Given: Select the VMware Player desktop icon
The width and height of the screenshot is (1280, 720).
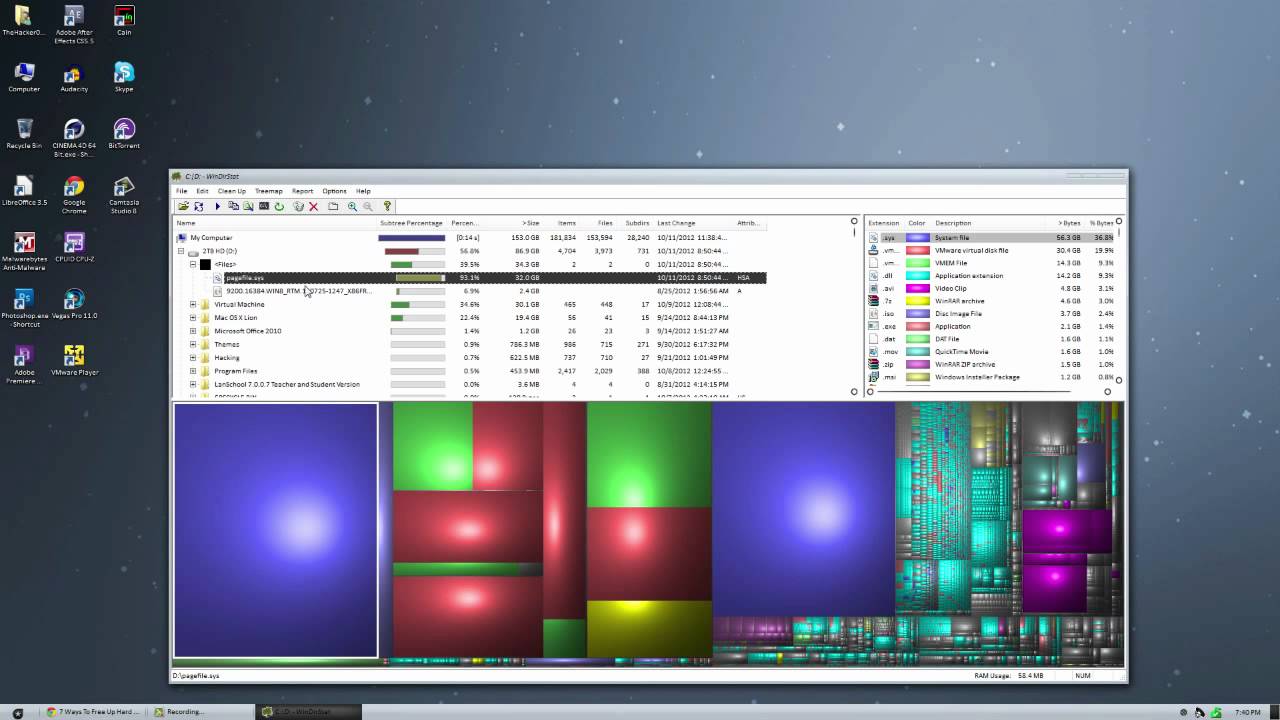Looking at the screenshot, I should coord(74,361).
